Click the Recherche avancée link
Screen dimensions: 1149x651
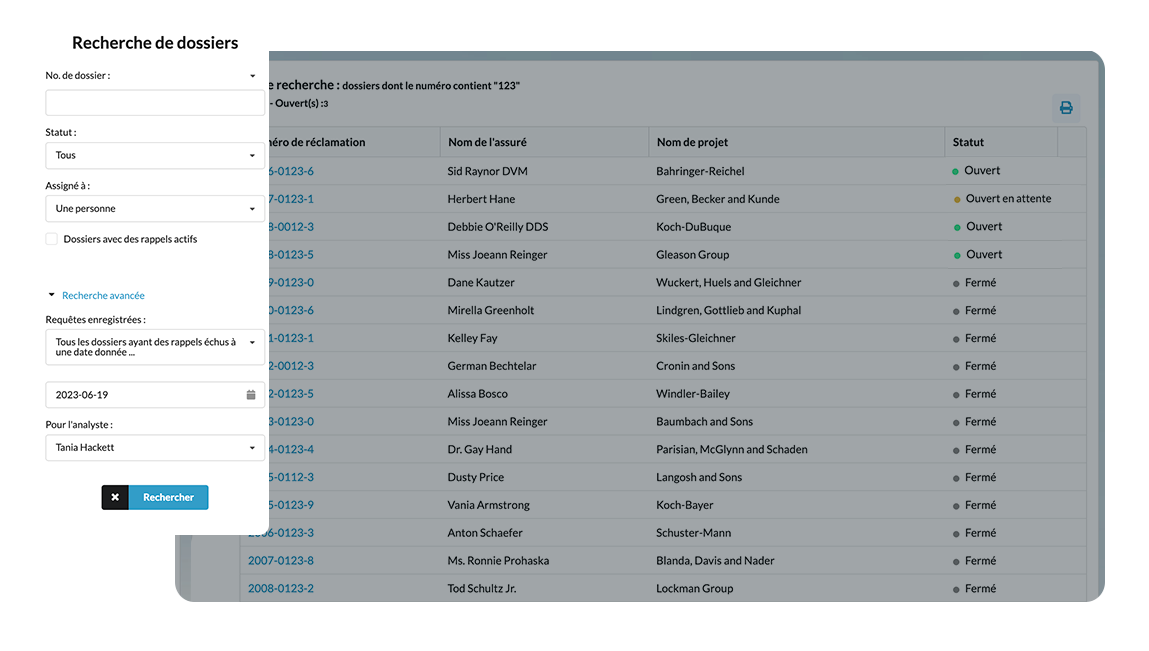(103, 295)
